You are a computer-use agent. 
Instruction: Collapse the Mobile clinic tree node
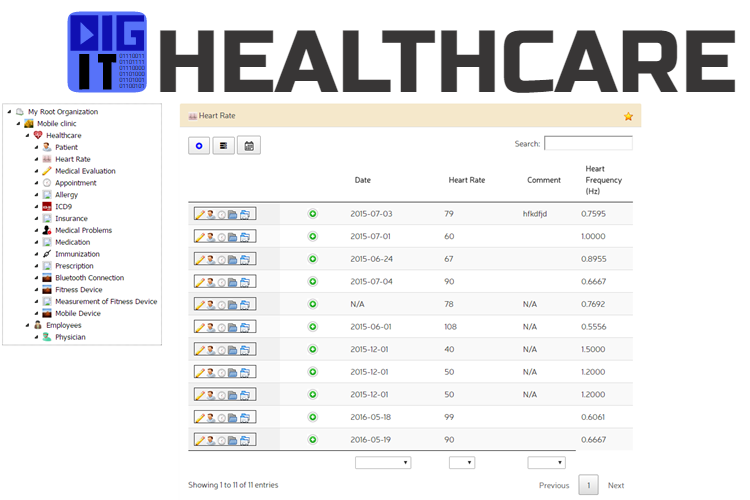click(18, 123)
